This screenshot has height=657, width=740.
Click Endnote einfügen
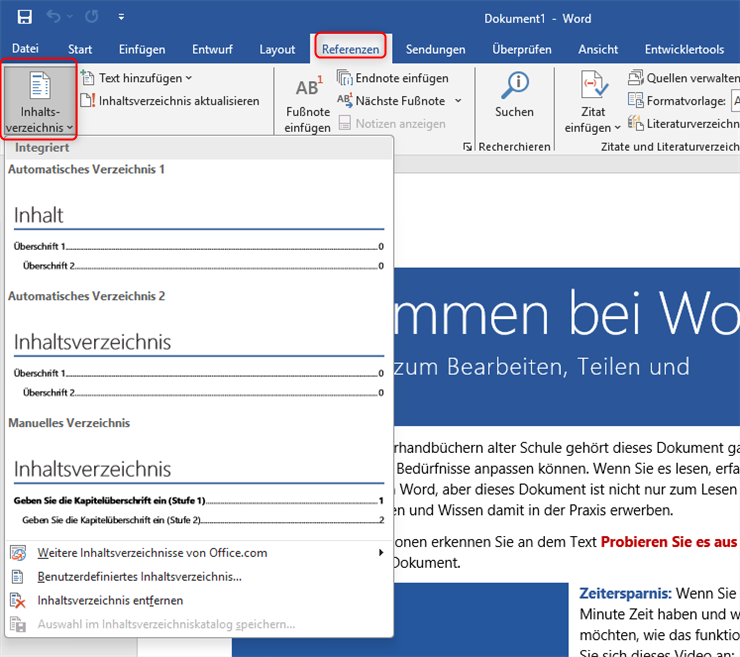pos(393,78)
